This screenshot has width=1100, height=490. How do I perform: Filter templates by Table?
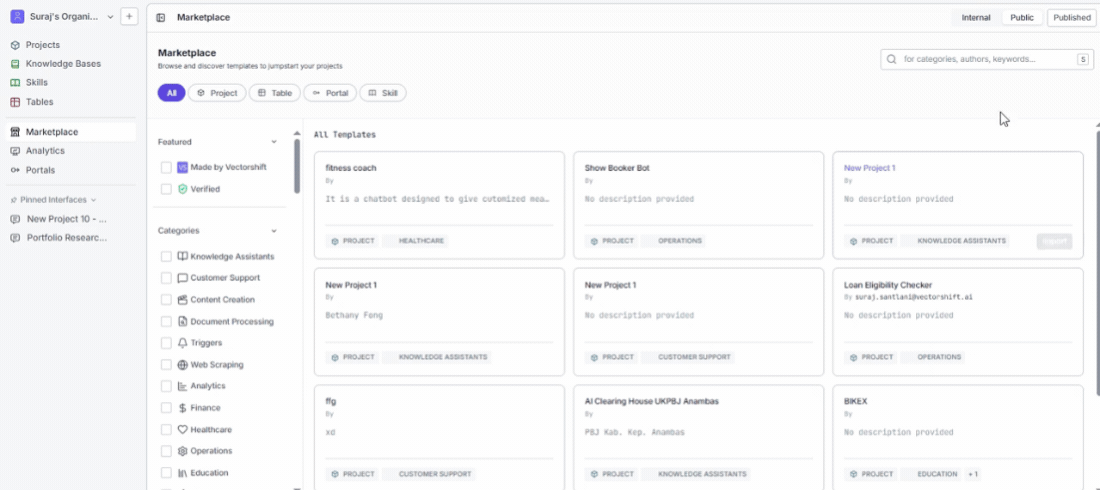[275, 93]
